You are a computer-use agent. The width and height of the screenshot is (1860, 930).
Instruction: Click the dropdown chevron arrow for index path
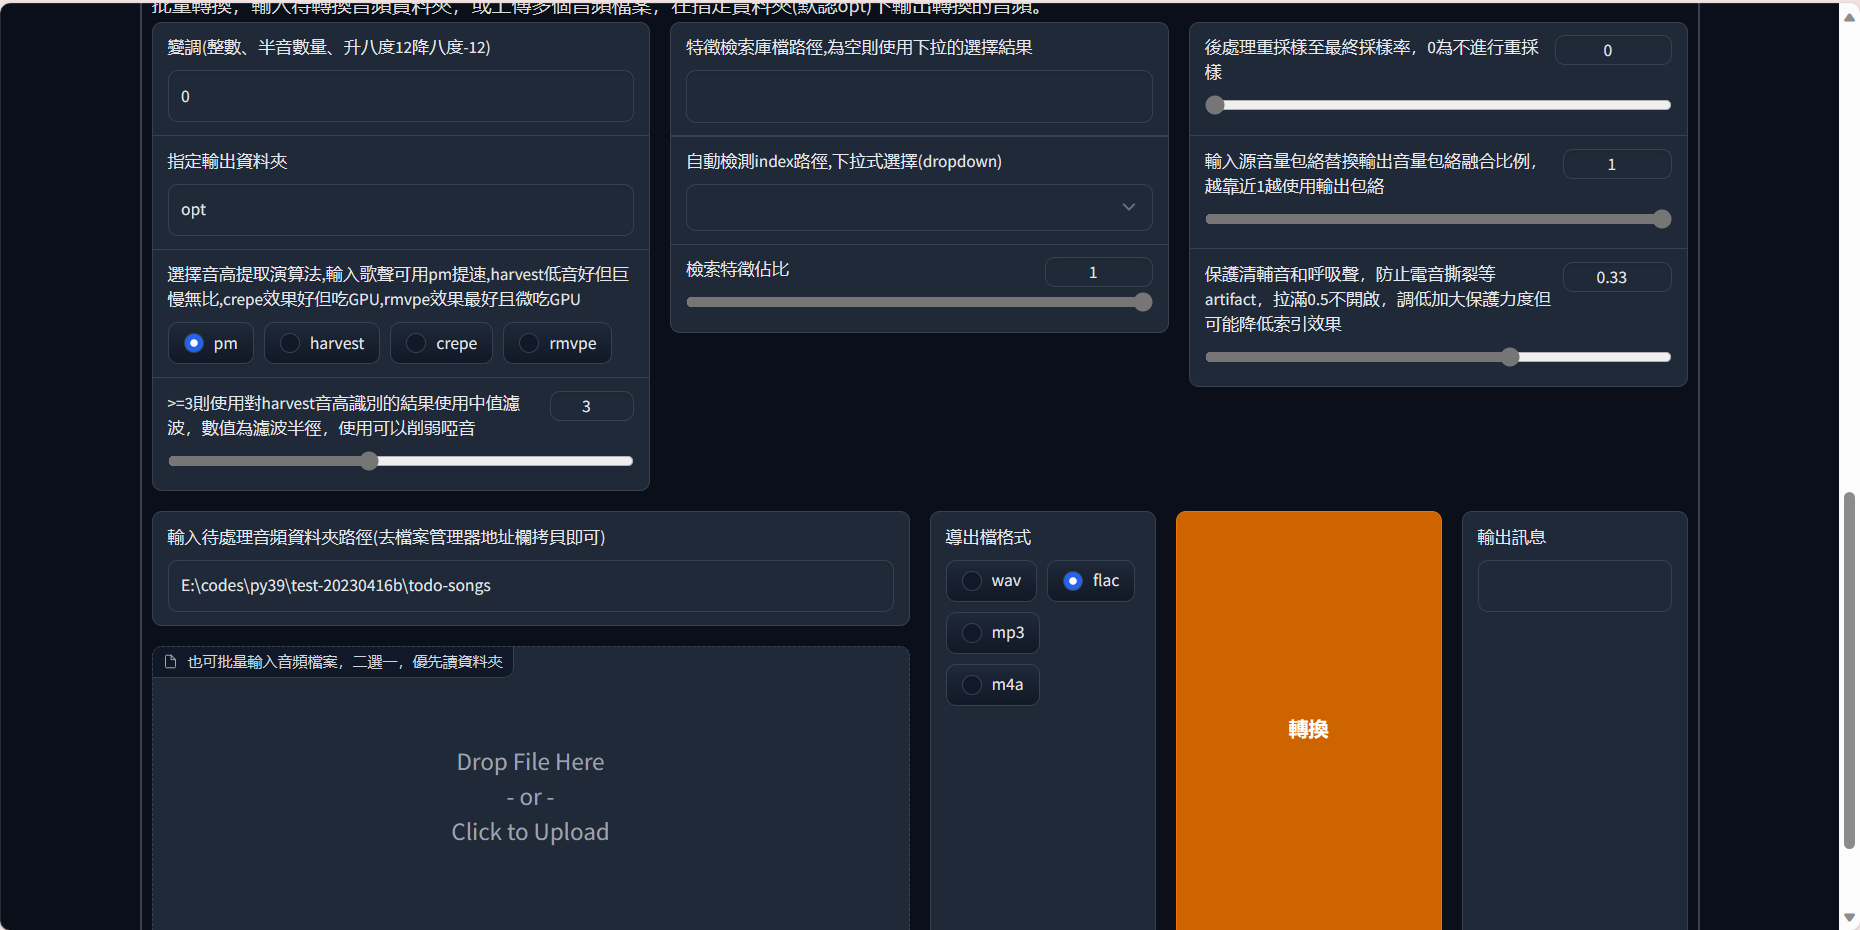(1129, 208)
